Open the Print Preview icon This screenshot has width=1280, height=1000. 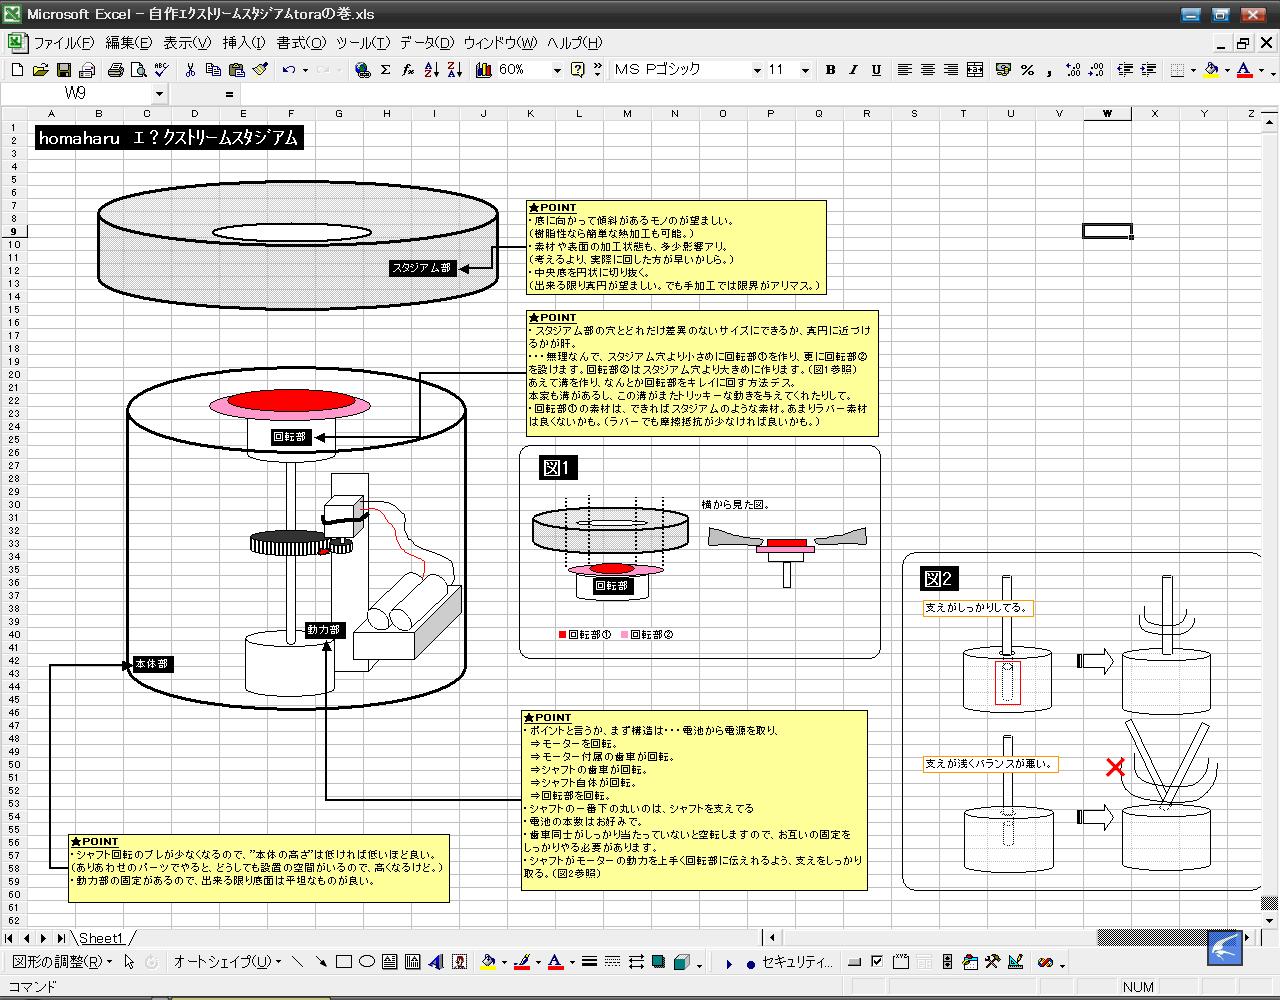pyautogui.click(x=138, y=70)
